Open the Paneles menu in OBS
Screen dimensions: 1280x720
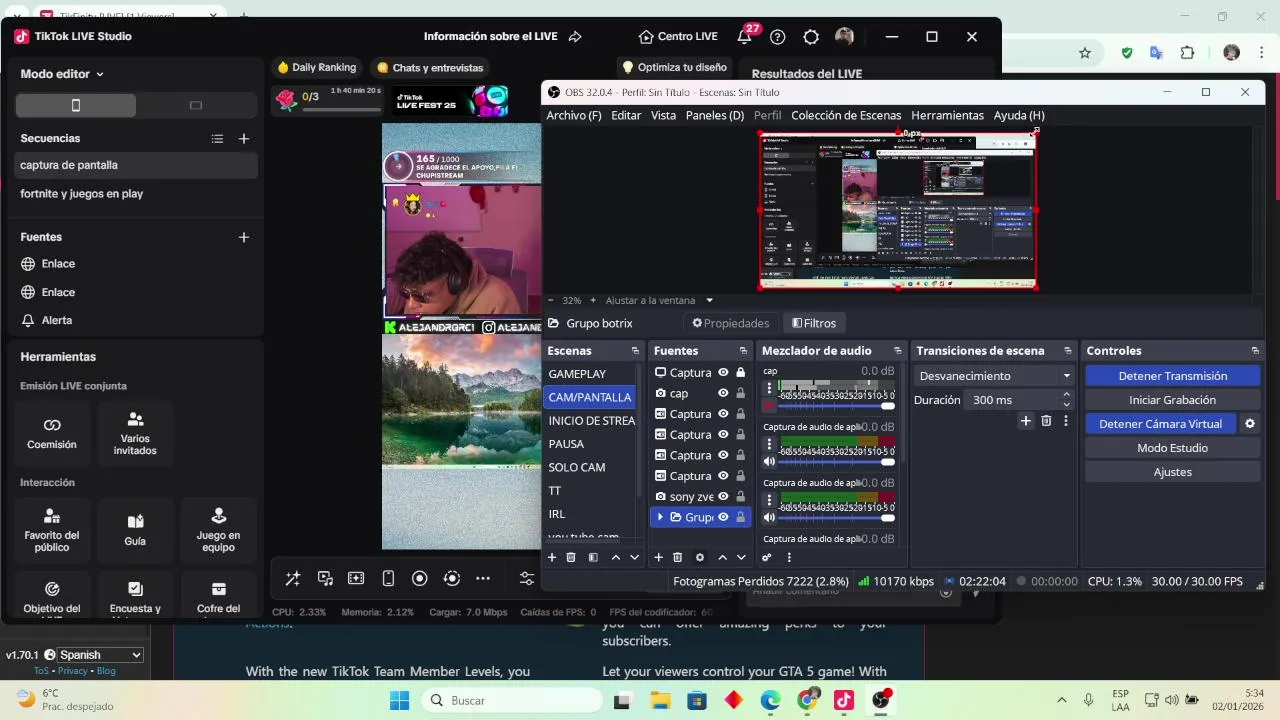pyautogui.click(x=715, y=115)
